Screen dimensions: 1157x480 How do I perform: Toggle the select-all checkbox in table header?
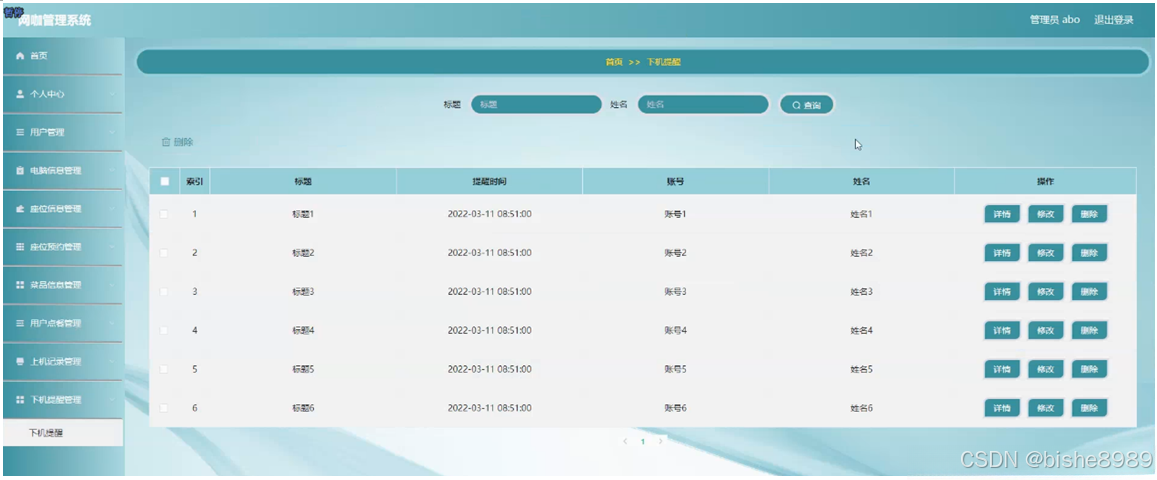(x=165, y=181)
